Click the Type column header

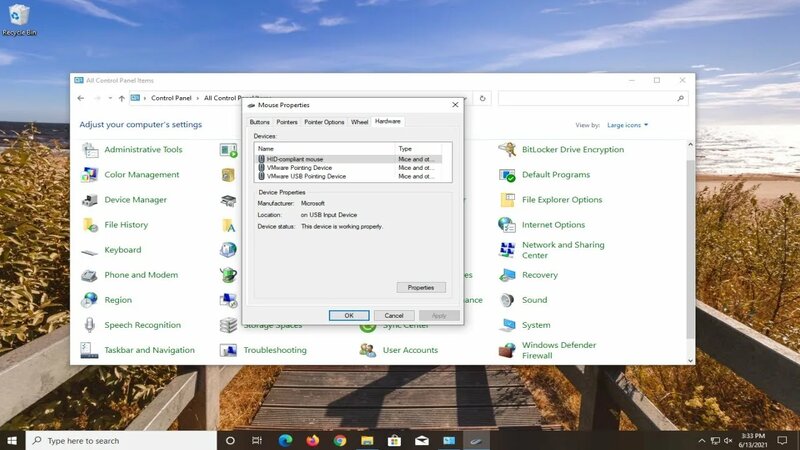[418, 148]
